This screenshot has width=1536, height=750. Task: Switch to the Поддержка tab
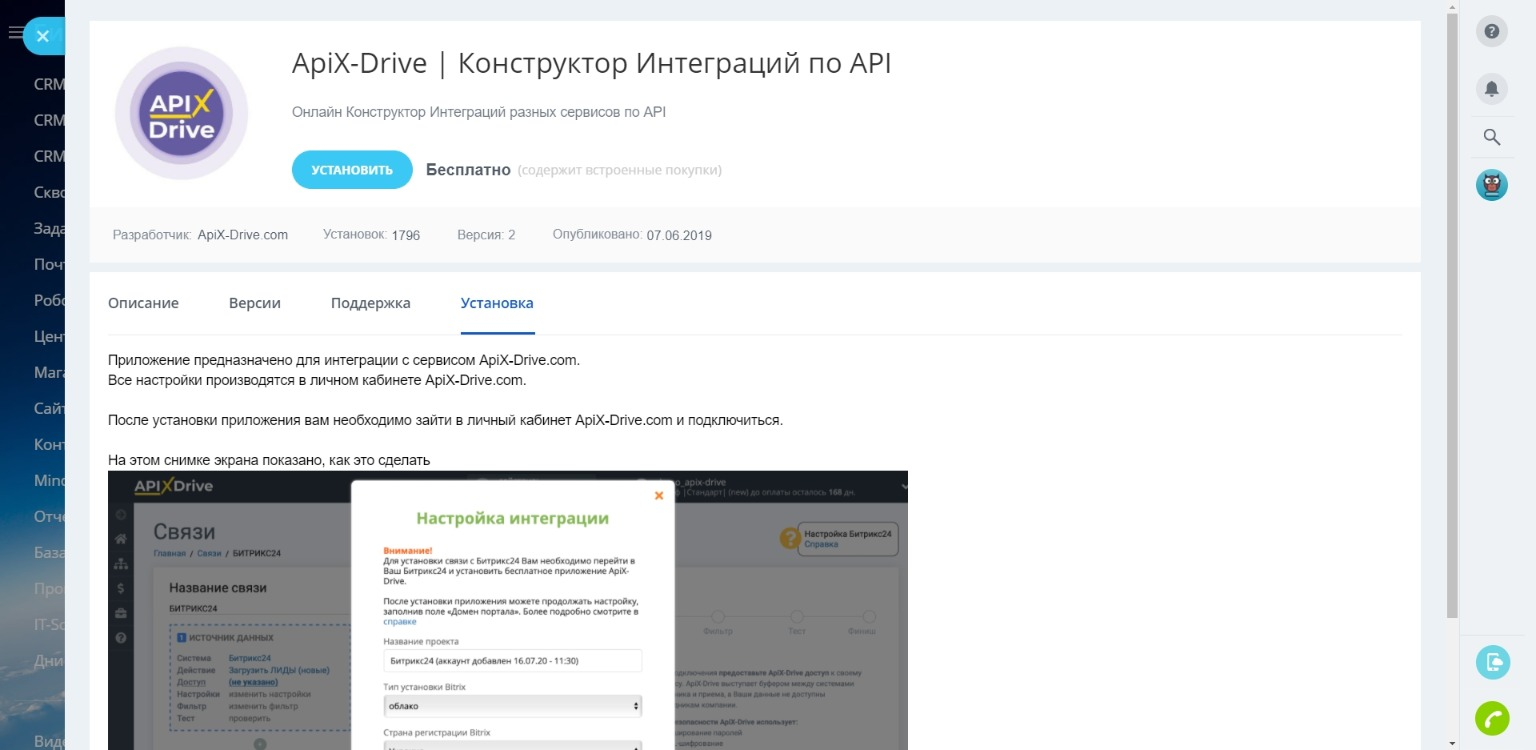[371, 303]
